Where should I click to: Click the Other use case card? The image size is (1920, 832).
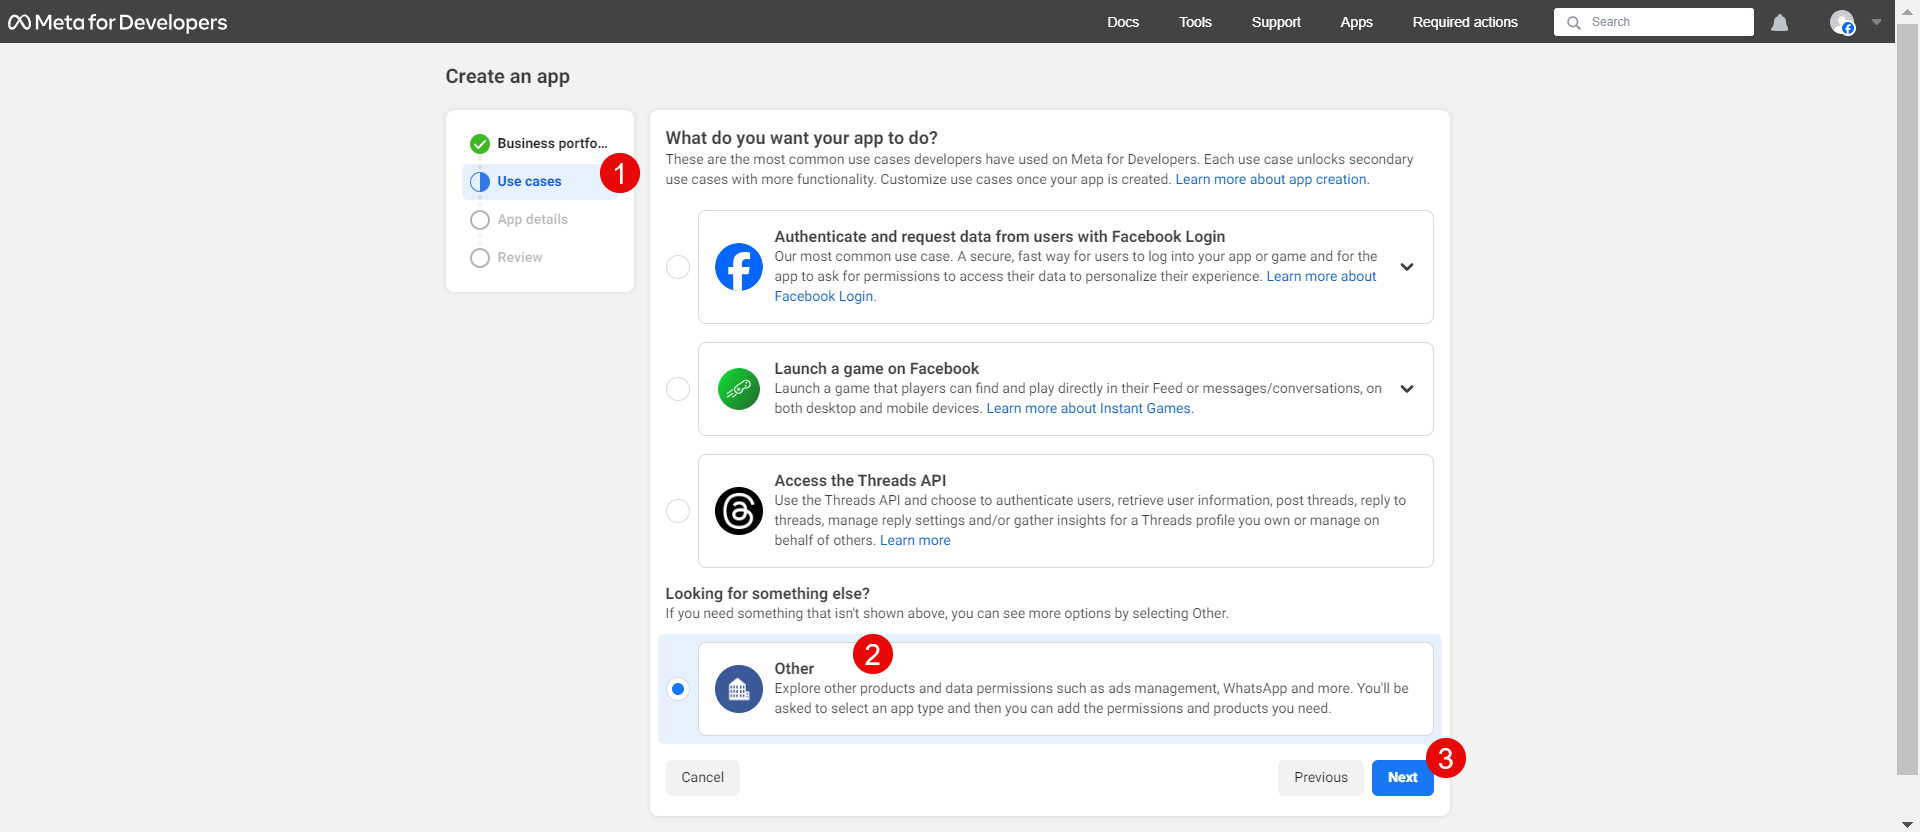(x=1065, y=689)
